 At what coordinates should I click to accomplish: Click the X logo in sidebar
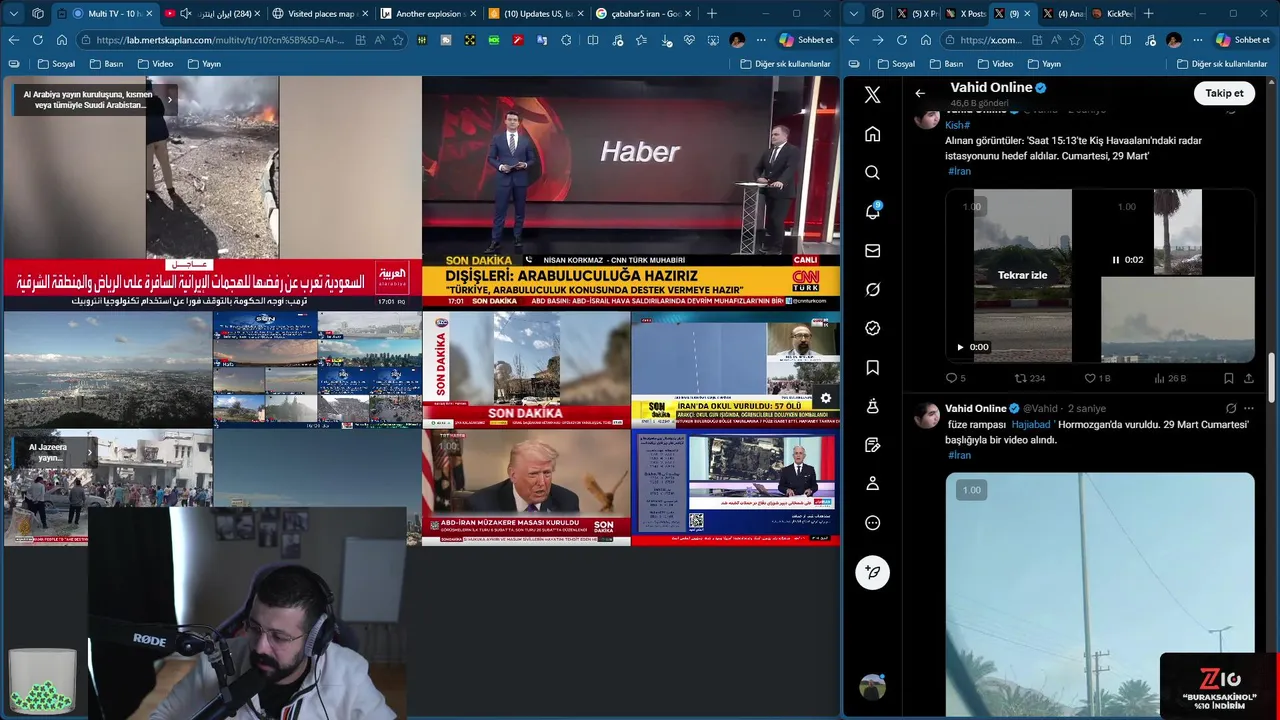(872, 95)
